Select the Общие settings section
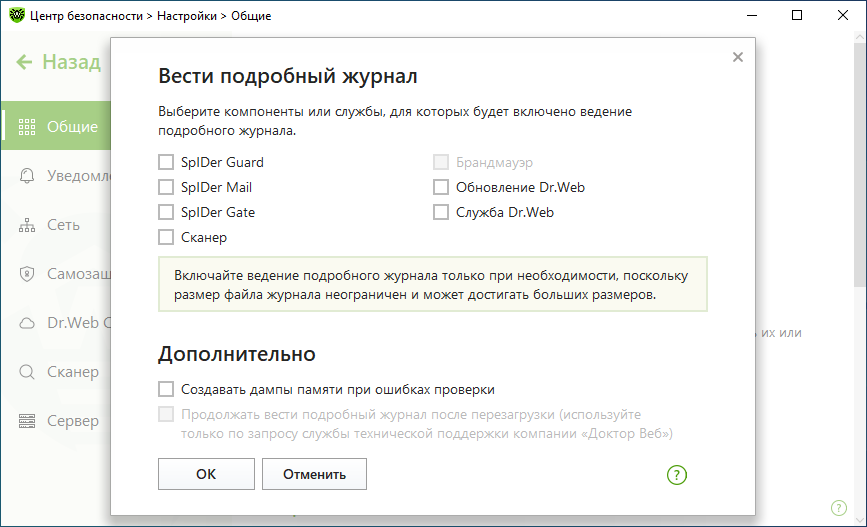This screenshot has width=867, height=527. point(56,126)
